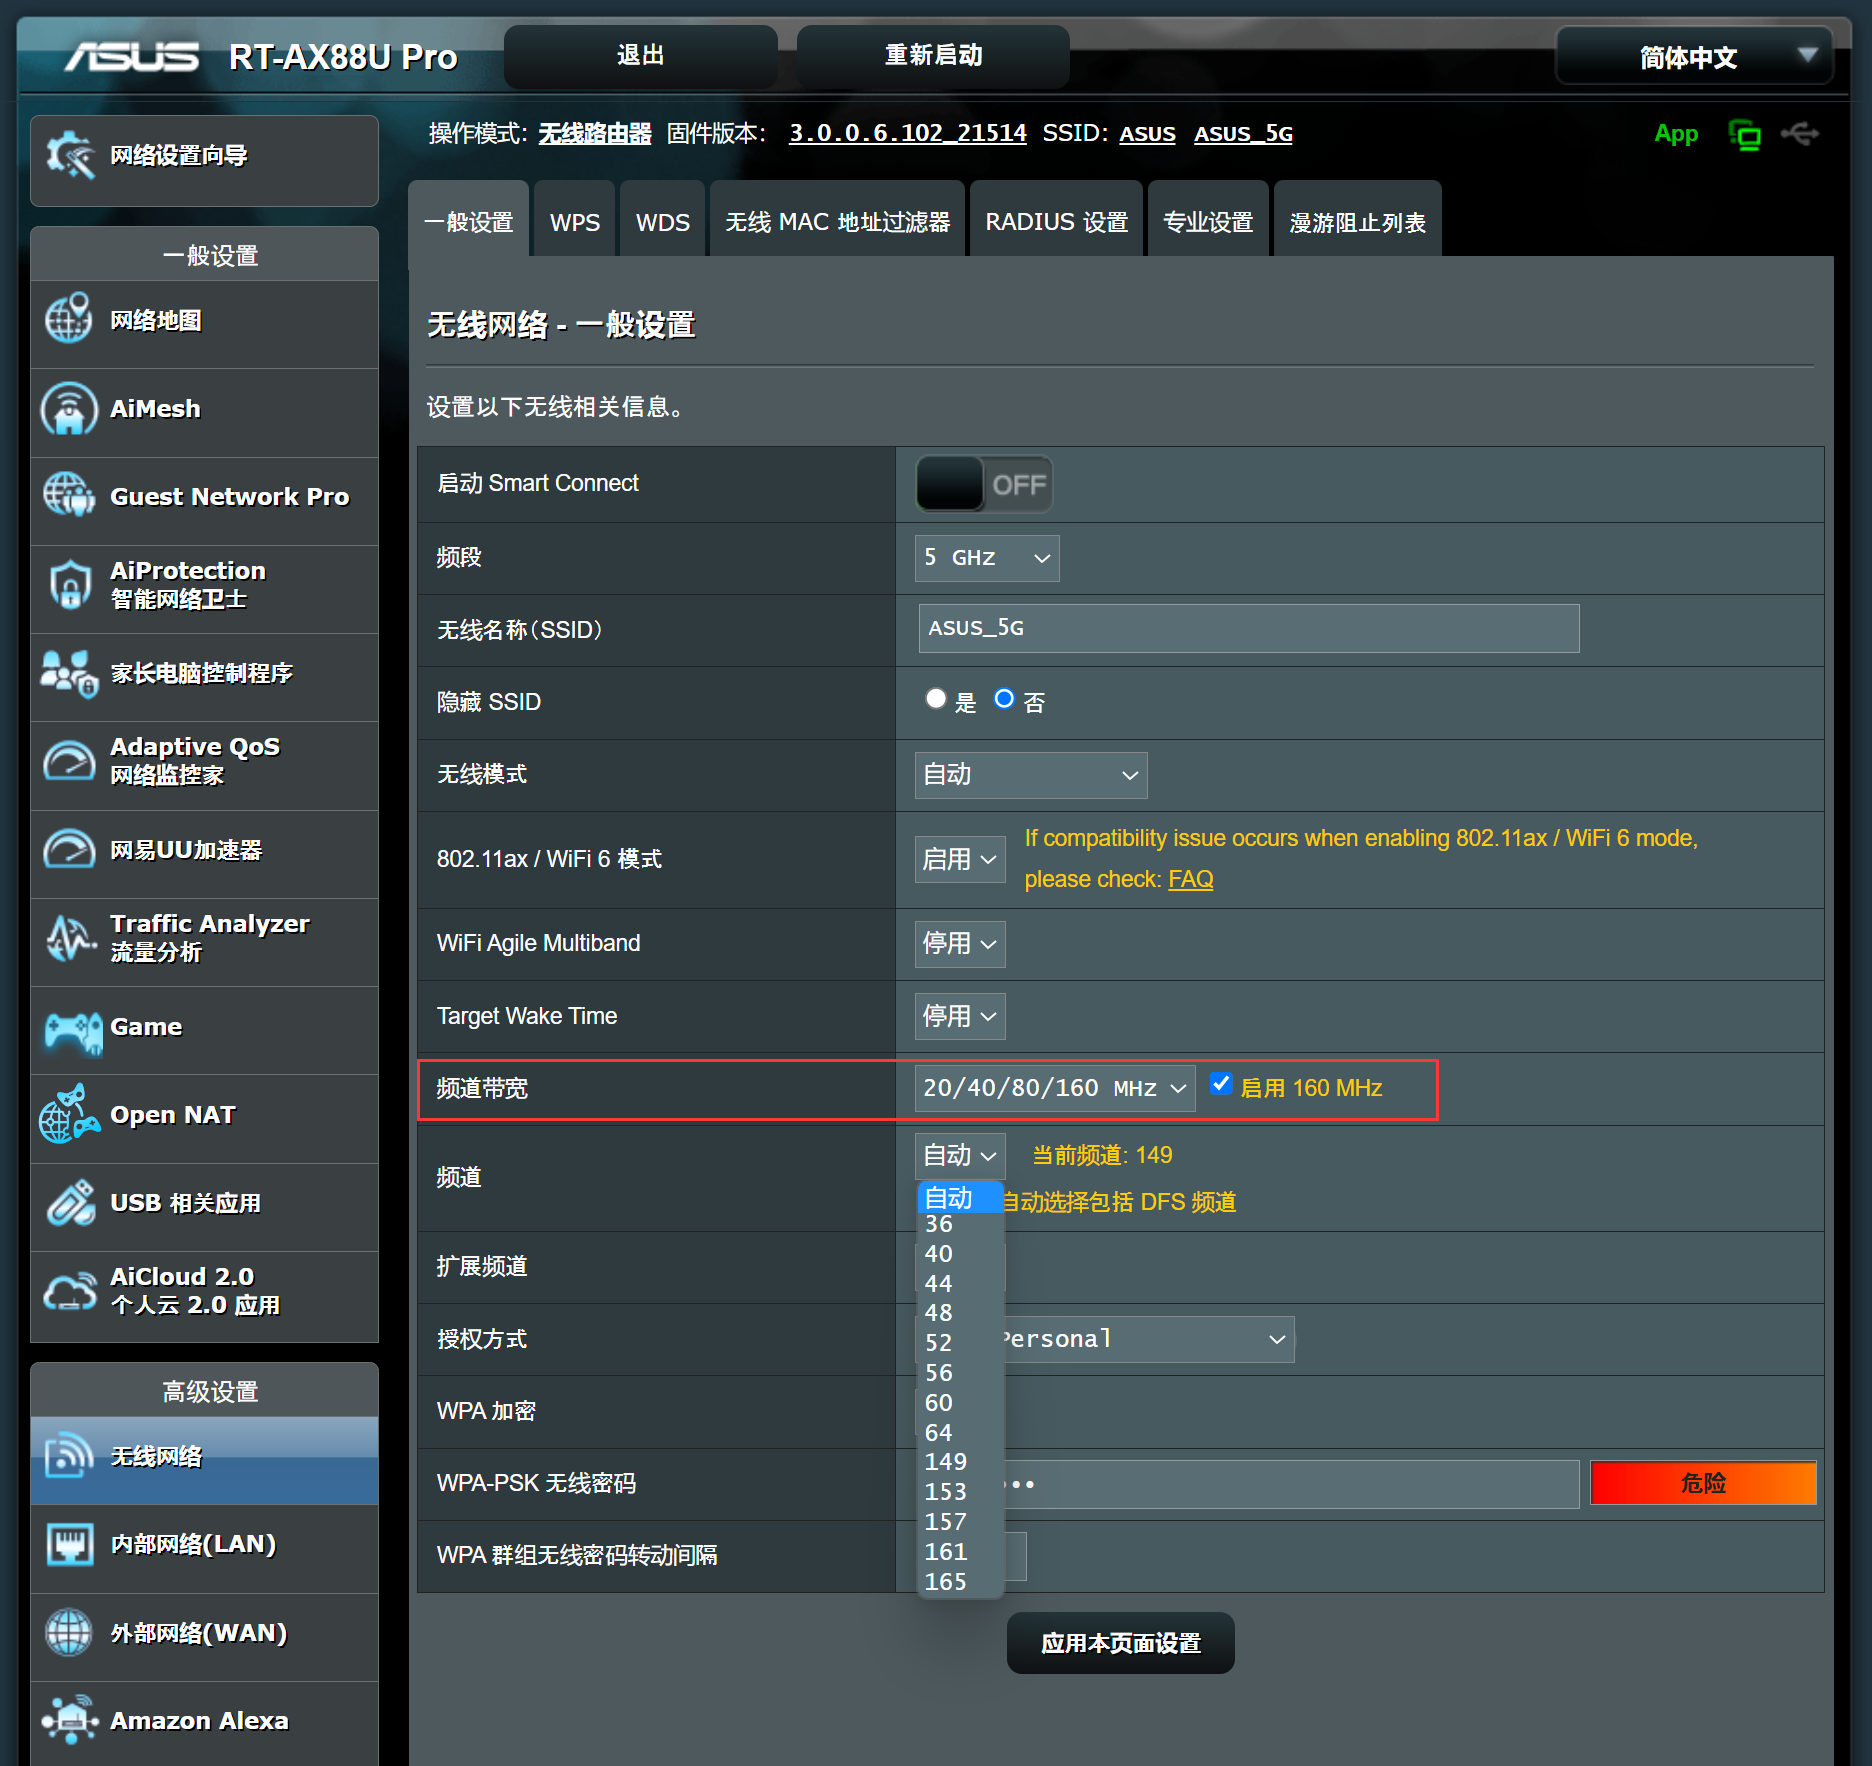The image size is (1872, 1766).
Task: Click the apply page settings button
Action: click(x=1121, y=1643)
